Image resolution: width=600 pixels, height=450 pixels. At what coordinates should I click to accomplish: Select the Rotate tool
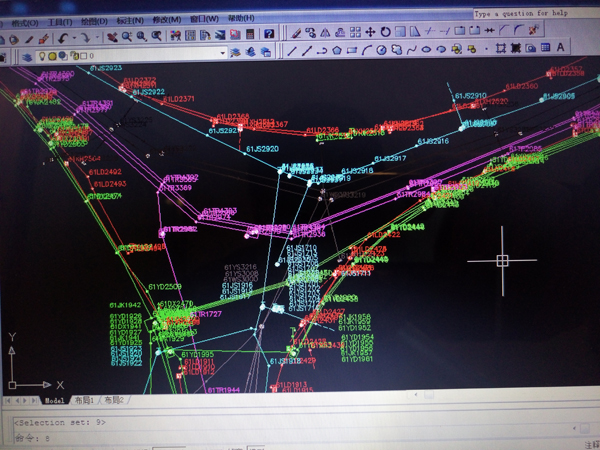[386, 31]
